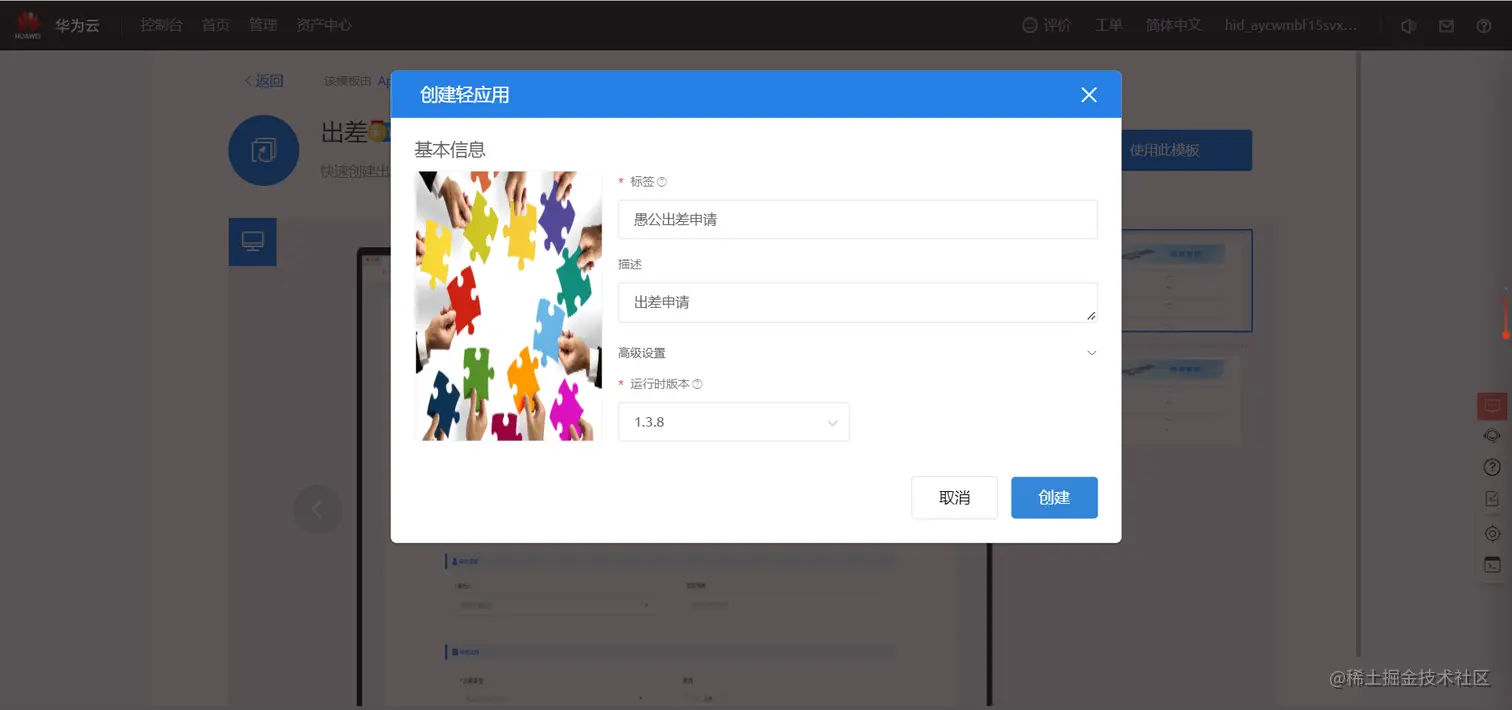The image size is (1512, 710).
Task: Open the 运行时版本 dropdown showing 1.3.8
Action: coord(733,422)
